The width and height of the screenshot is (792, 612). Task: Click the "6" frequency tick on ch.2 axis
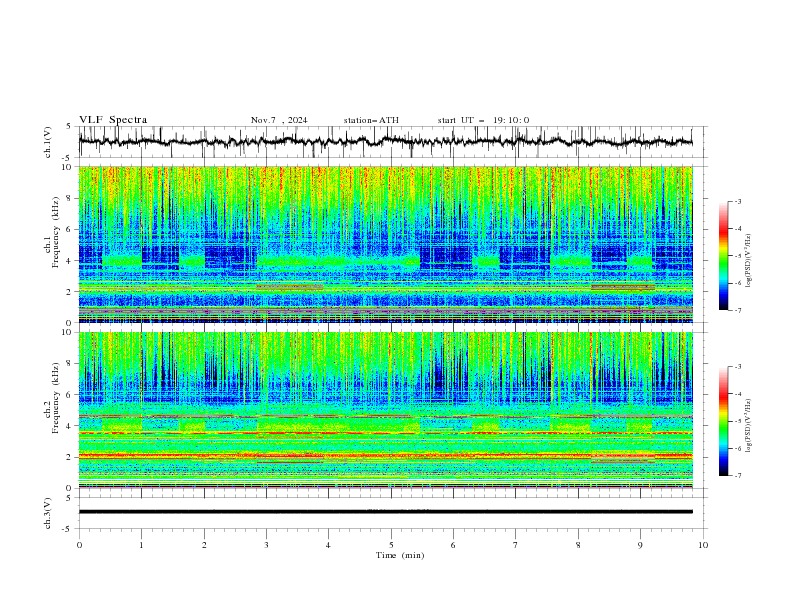pyautogui.click(x=71, y=395)
